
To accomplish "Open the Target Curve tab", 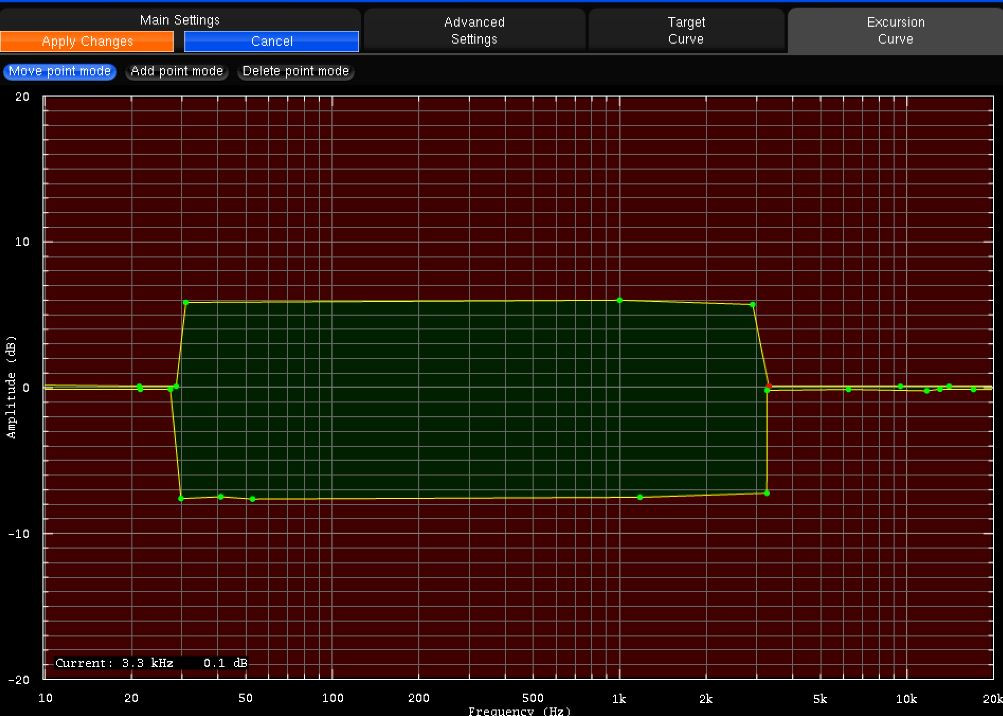I will point(686,30).
